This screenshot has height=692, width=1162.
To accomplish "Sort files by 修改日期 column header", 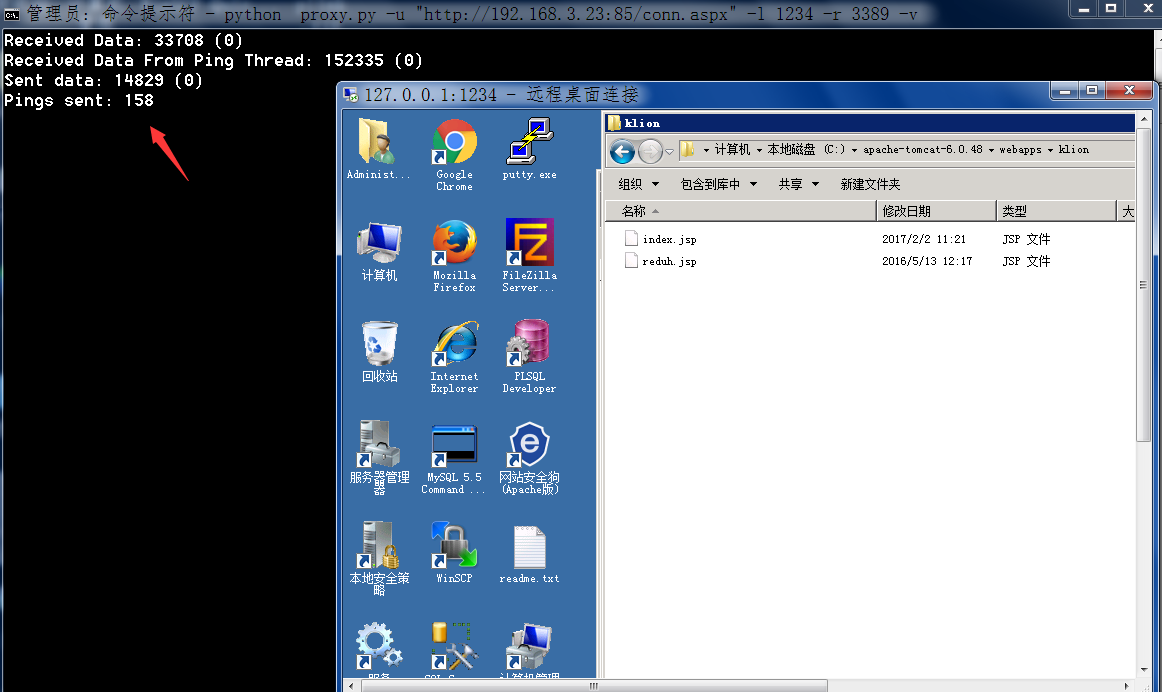I will coord(935,211).
